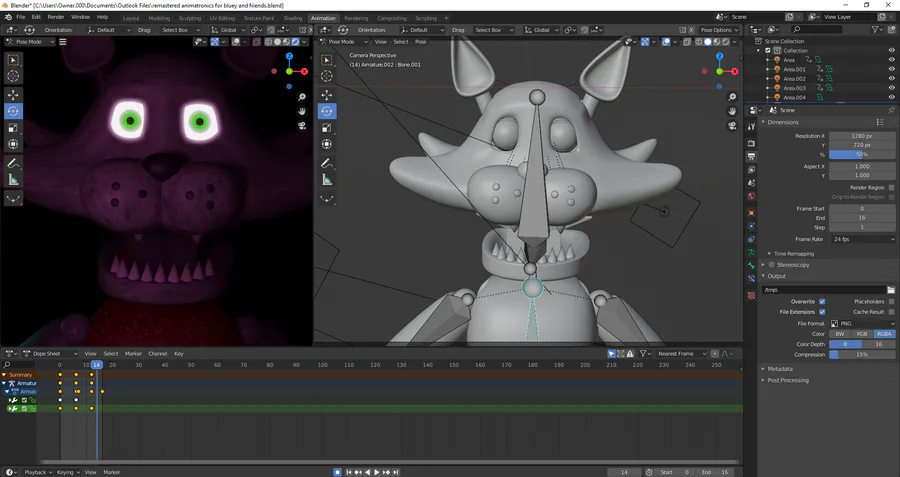Expand the Time Remapping panel
This screenshot has height=477, width=900.
793,253
